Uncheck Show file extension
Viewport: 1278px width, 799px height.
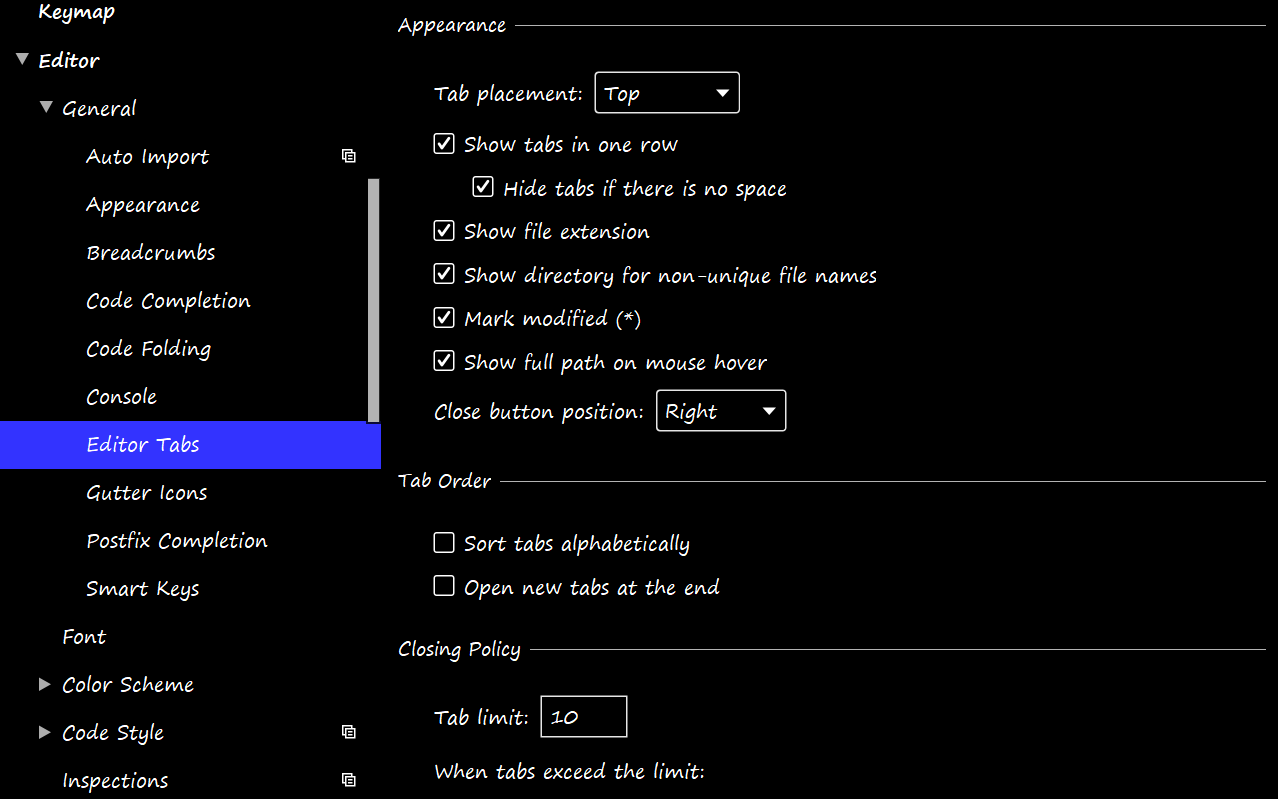[x=443, y=230]
